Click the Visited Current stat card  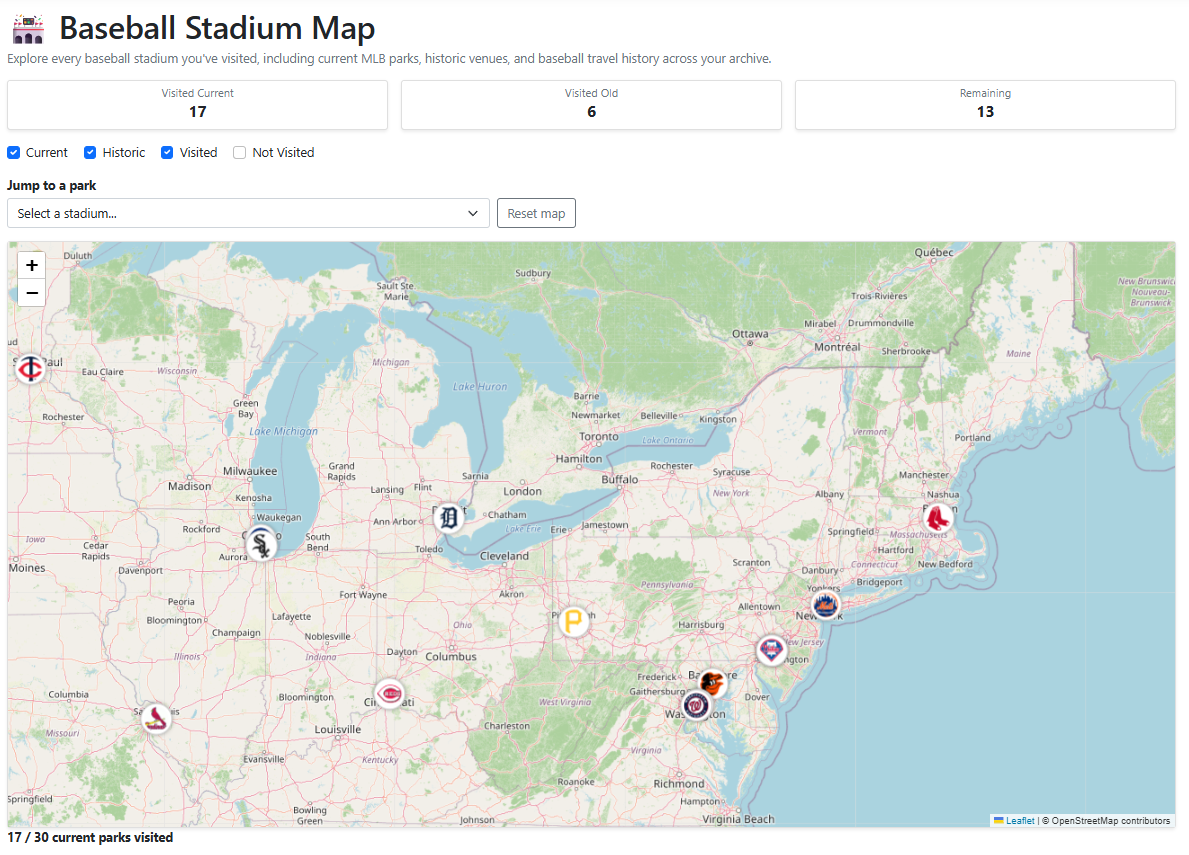coord(197,105)
